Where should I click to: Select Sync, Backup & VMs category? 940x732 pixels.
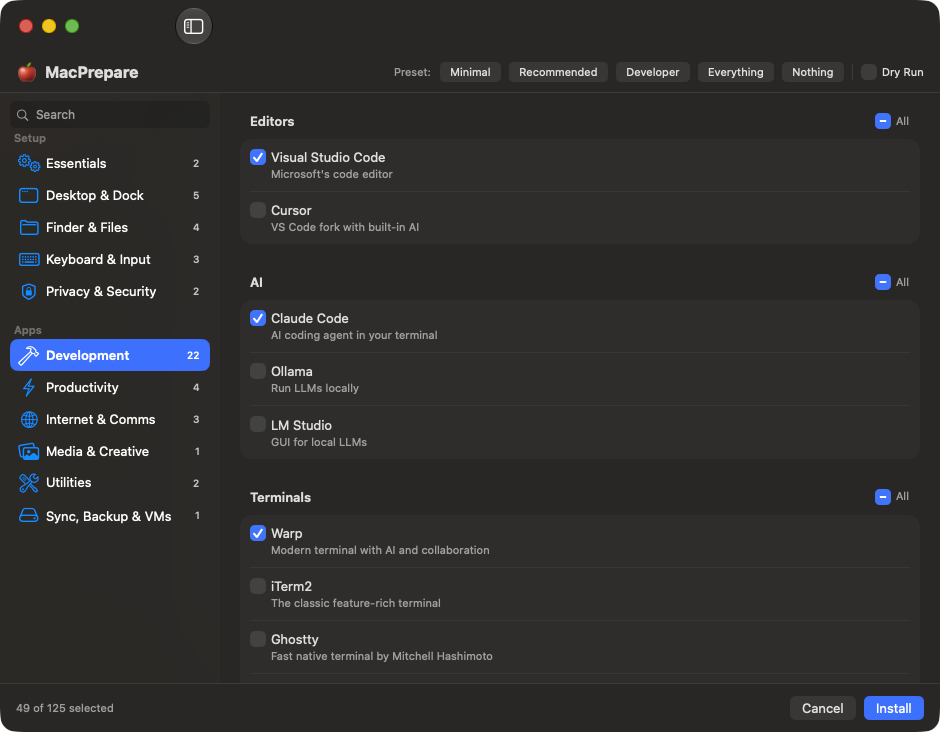coord(110,516)
